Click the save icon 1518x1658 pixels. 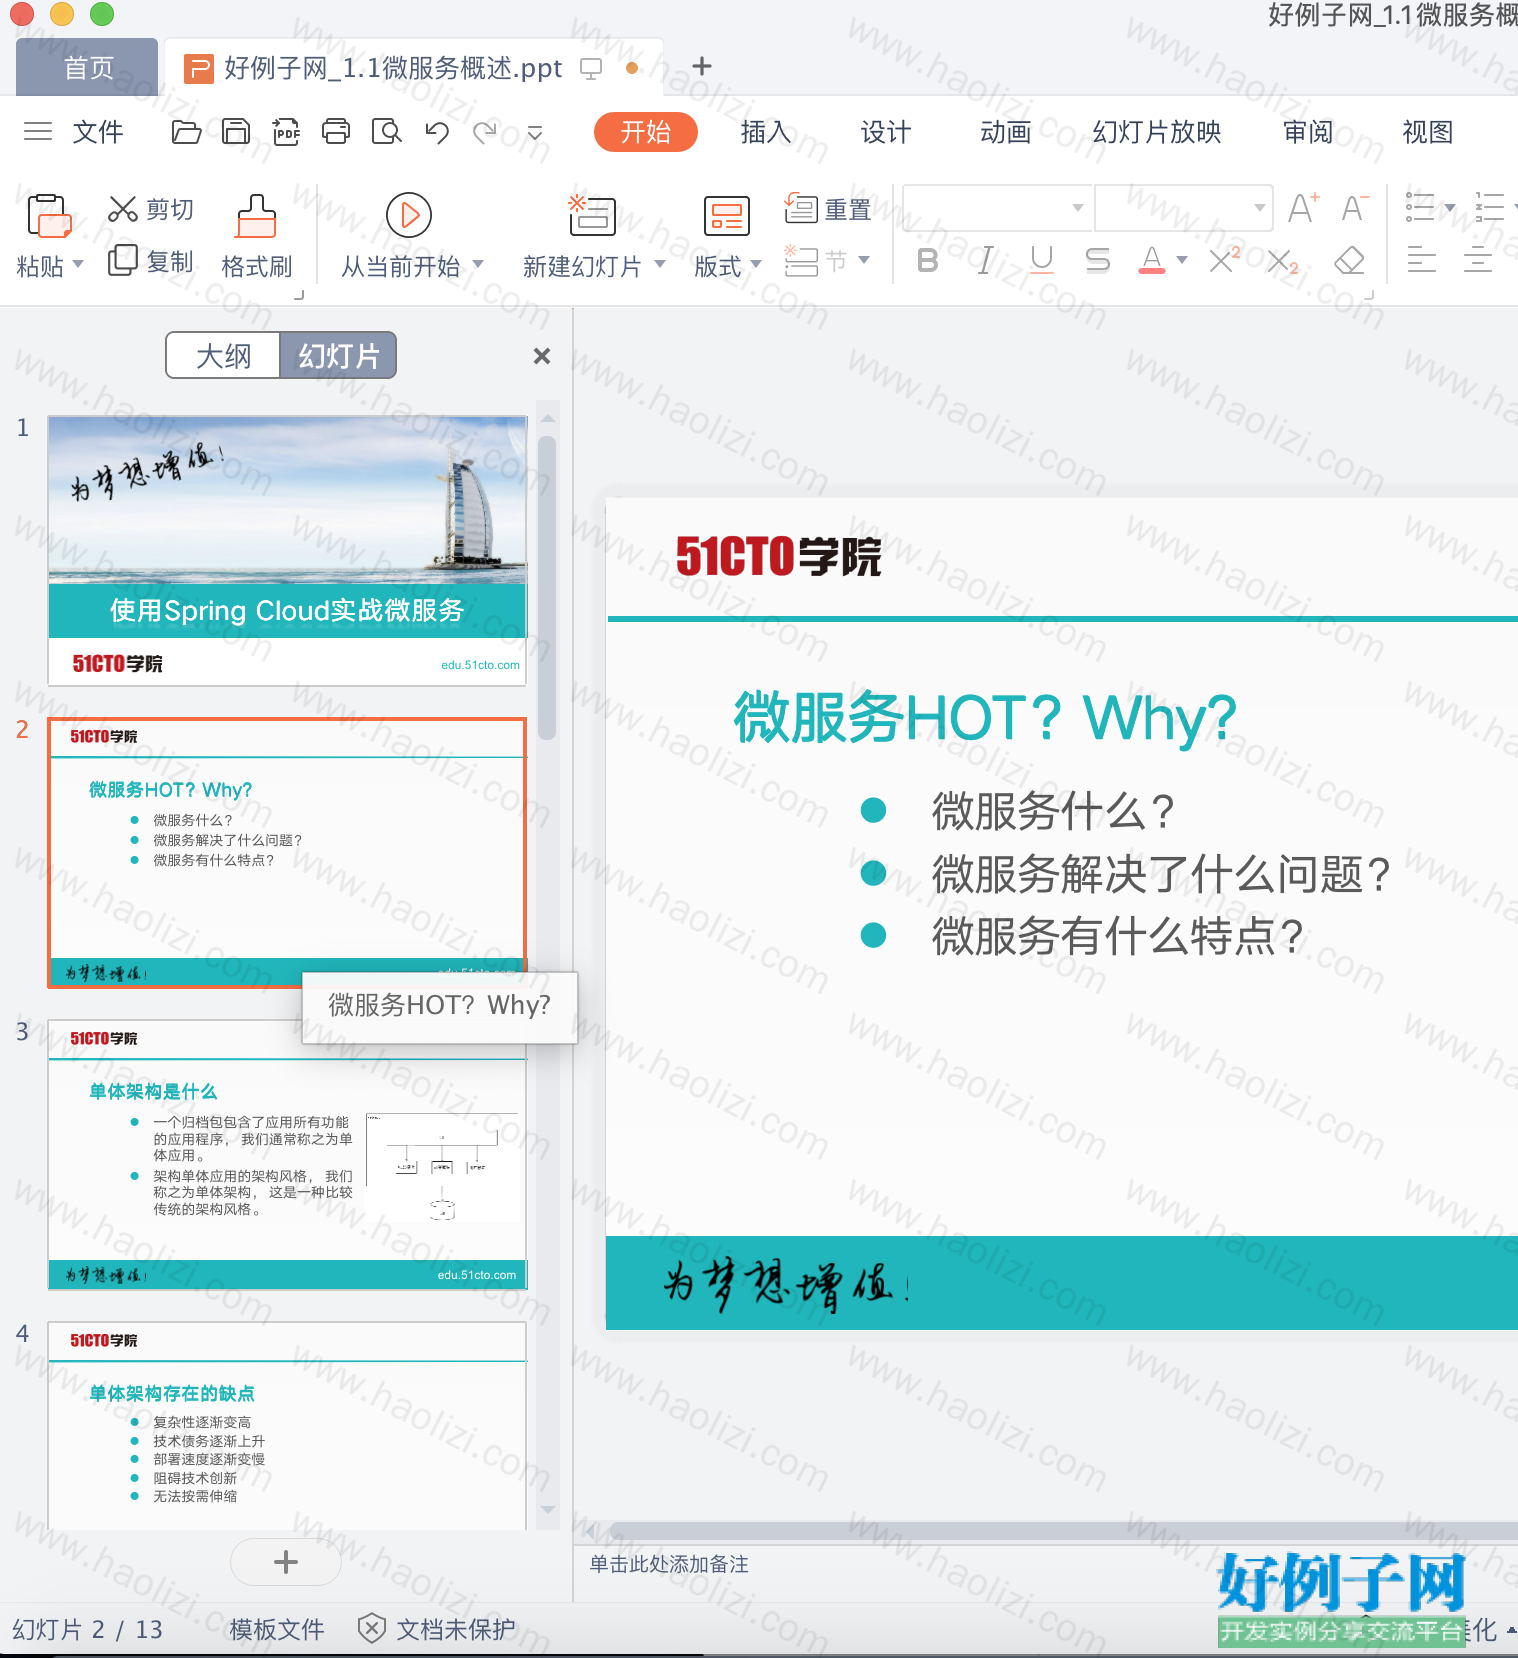(x=236, y=132)
